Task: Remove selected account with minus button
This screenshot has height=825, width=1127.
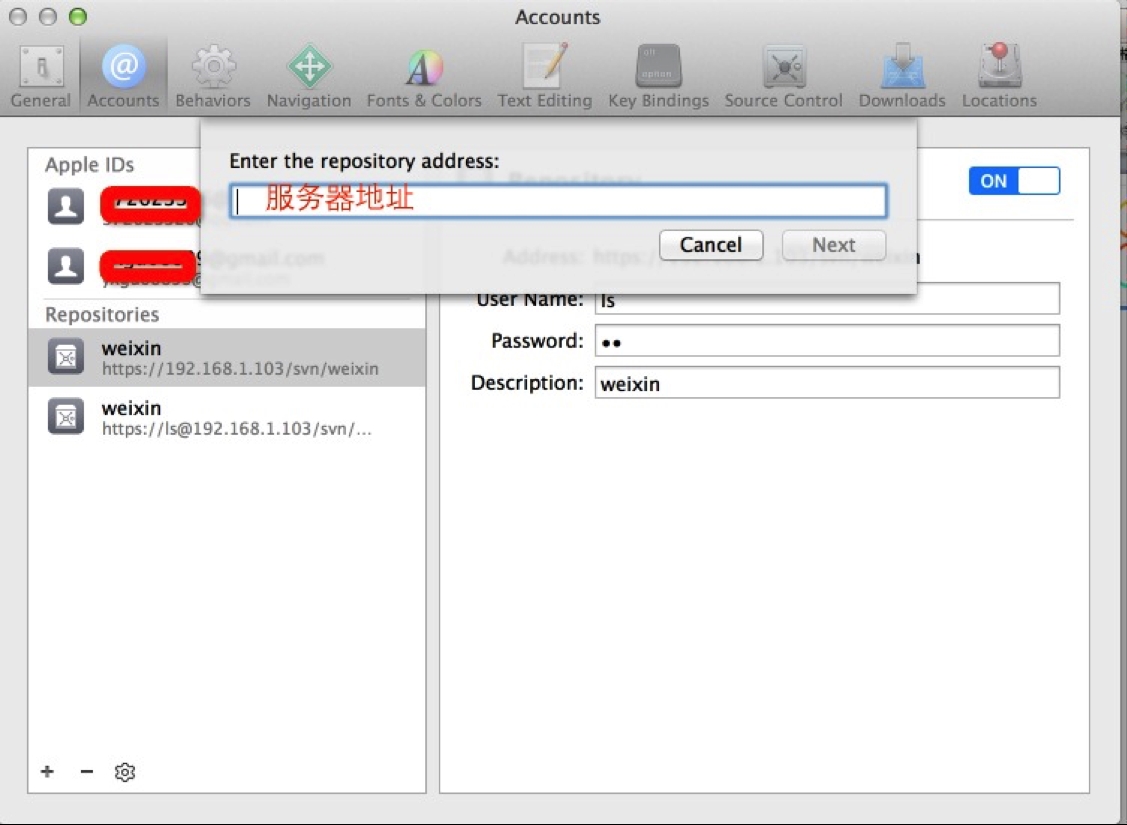Action: (x=87, y=772)
